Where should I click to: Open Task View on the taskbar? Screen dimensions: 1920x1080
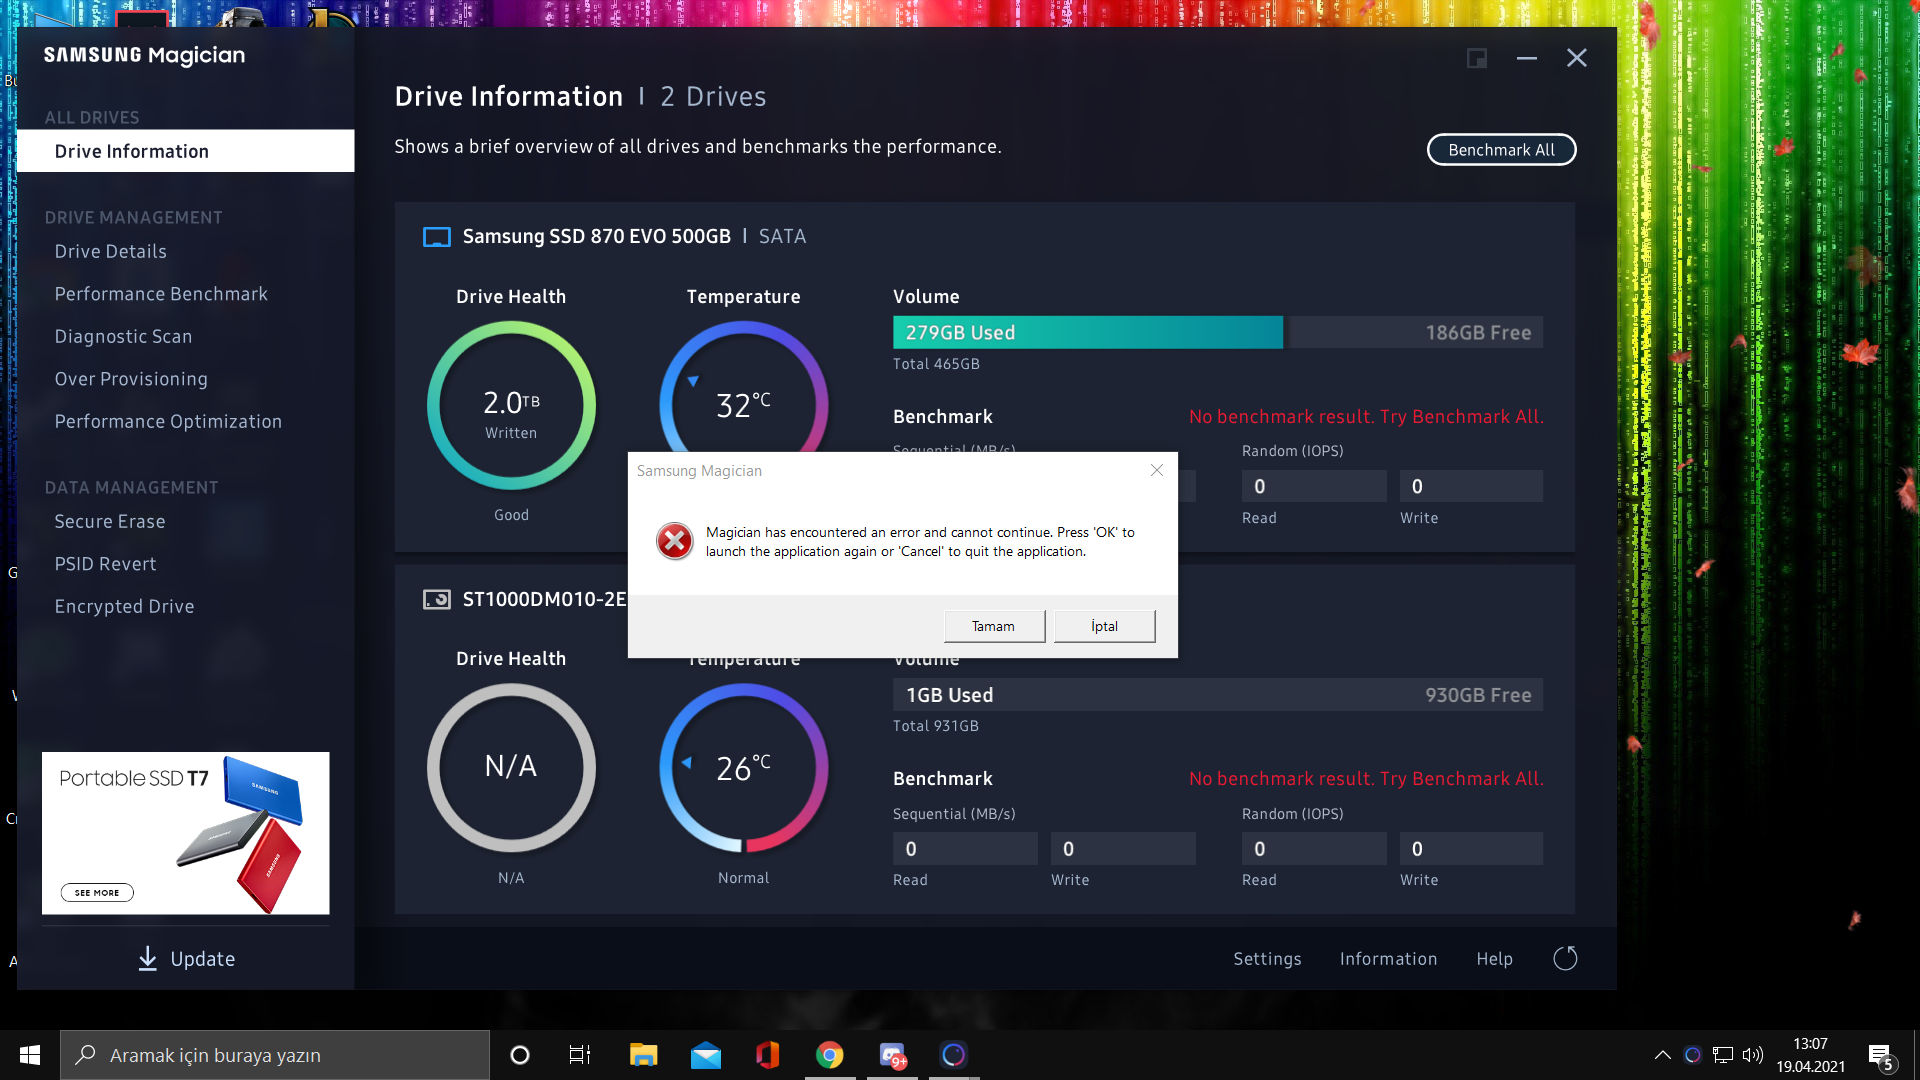580,1055
